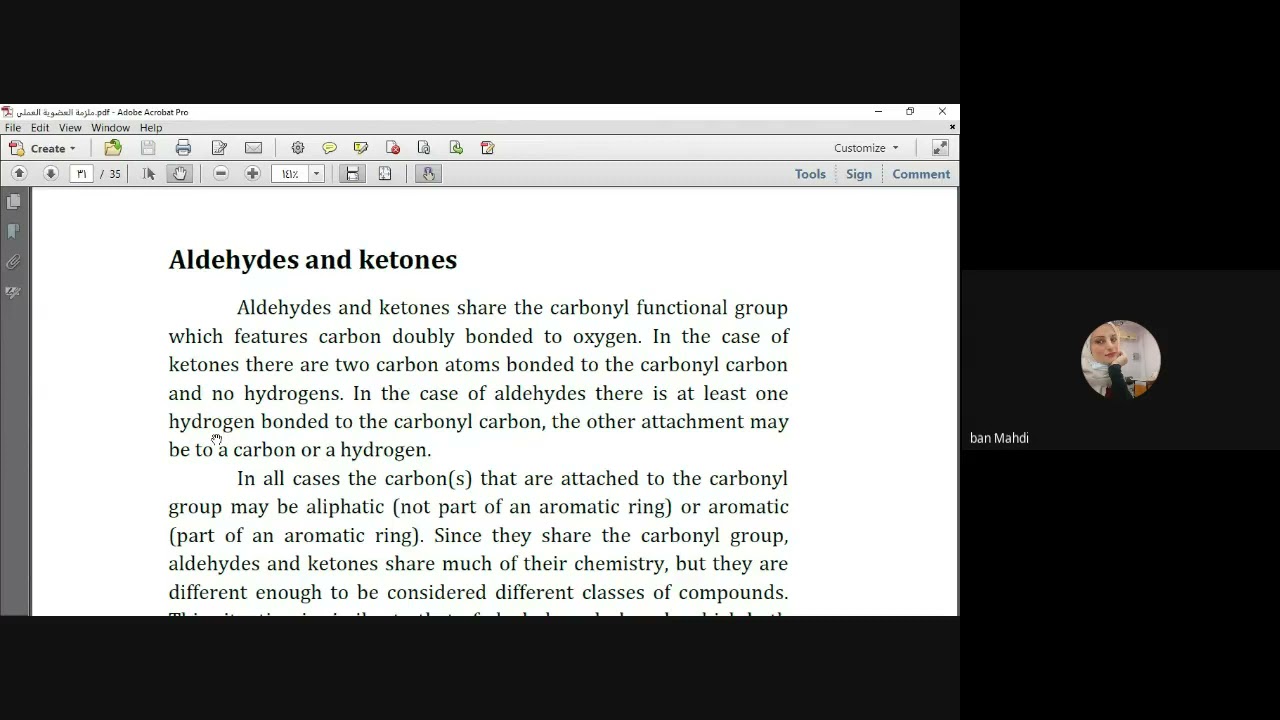Close the document with menu-bar X
This screenshot has width=1280, height=720.
pyautogui.click(x=952, y=127)
